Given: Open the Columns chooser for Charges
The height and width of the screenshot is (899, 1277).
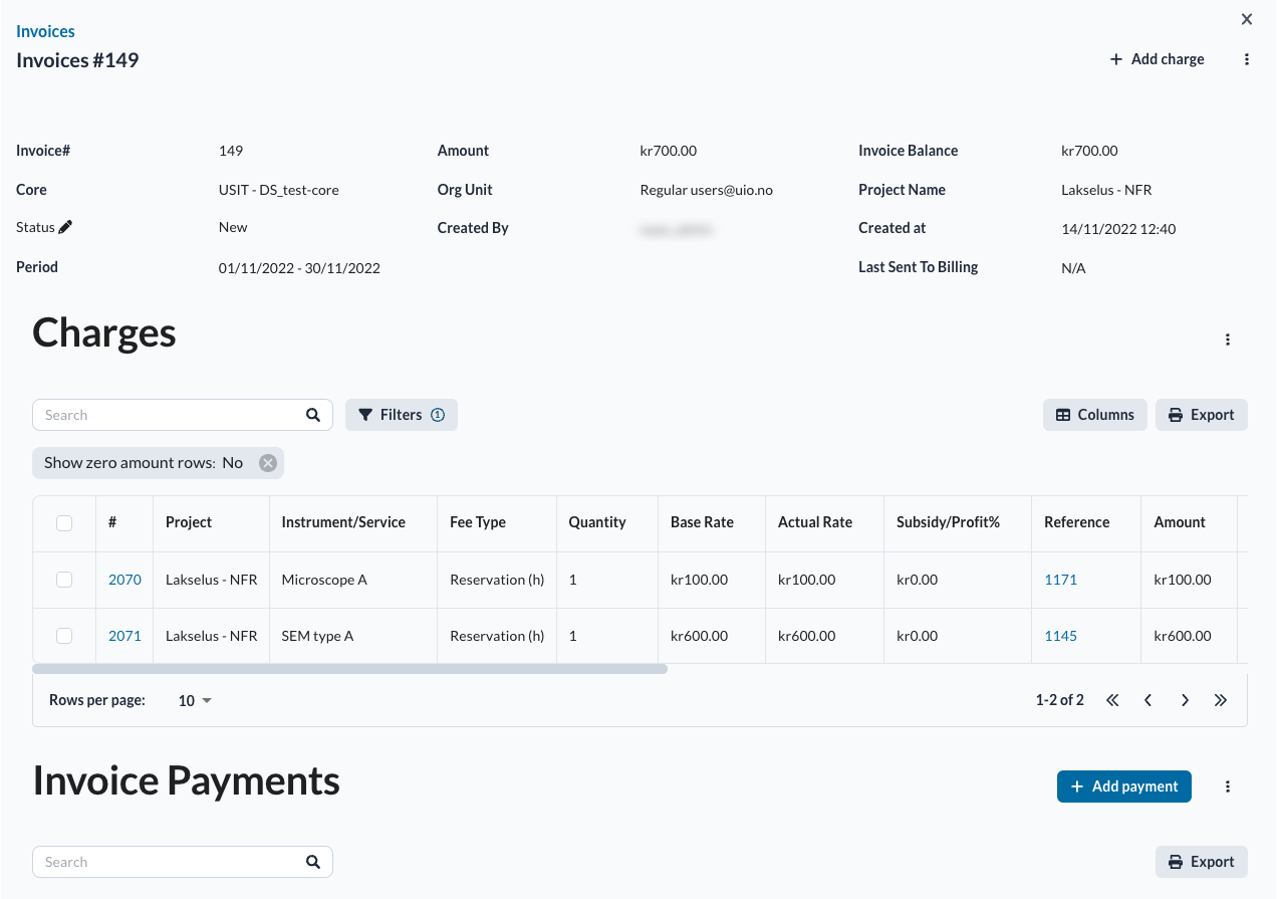Looking at the screenshot, I should tap(1095, 415).
